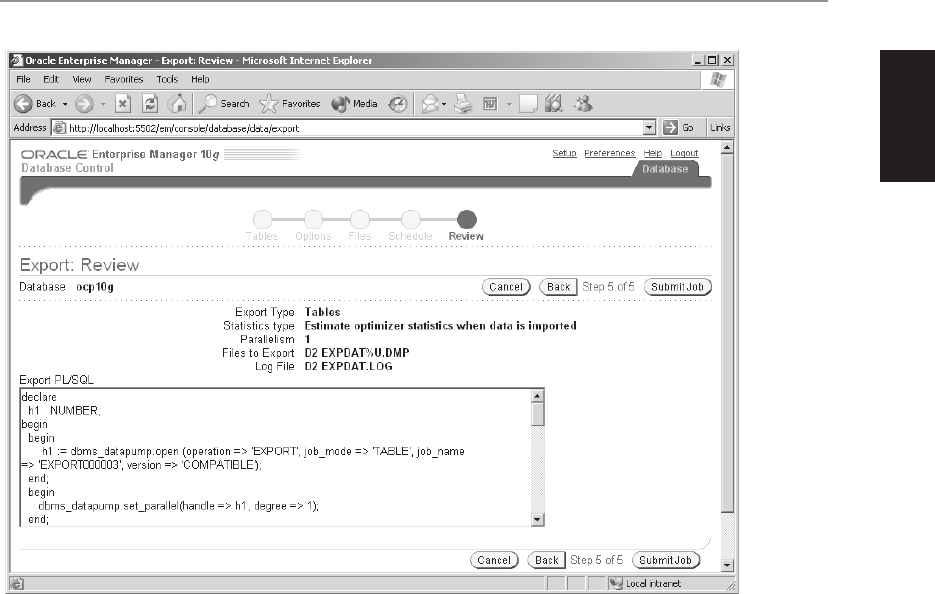Click the top Submit Job button

pos(677,287)
